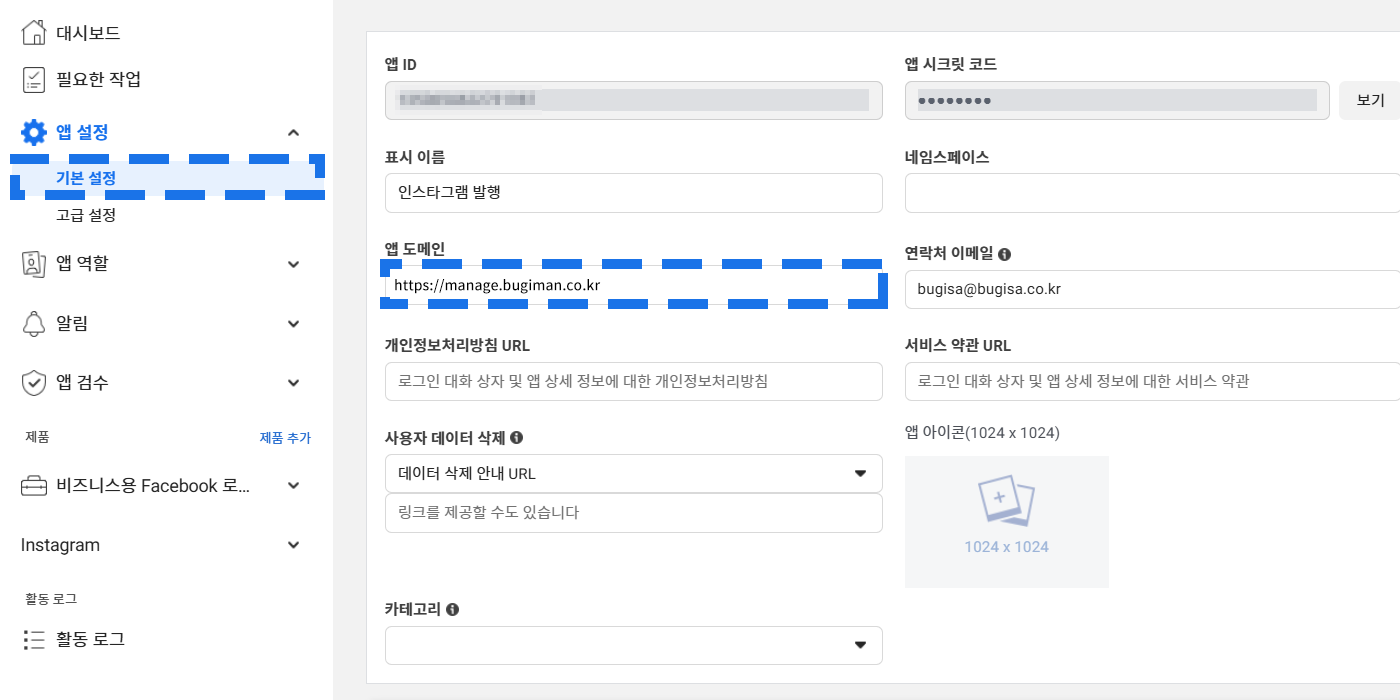
Task: Open the 대시보드 home icon
Action: [34, 33]
